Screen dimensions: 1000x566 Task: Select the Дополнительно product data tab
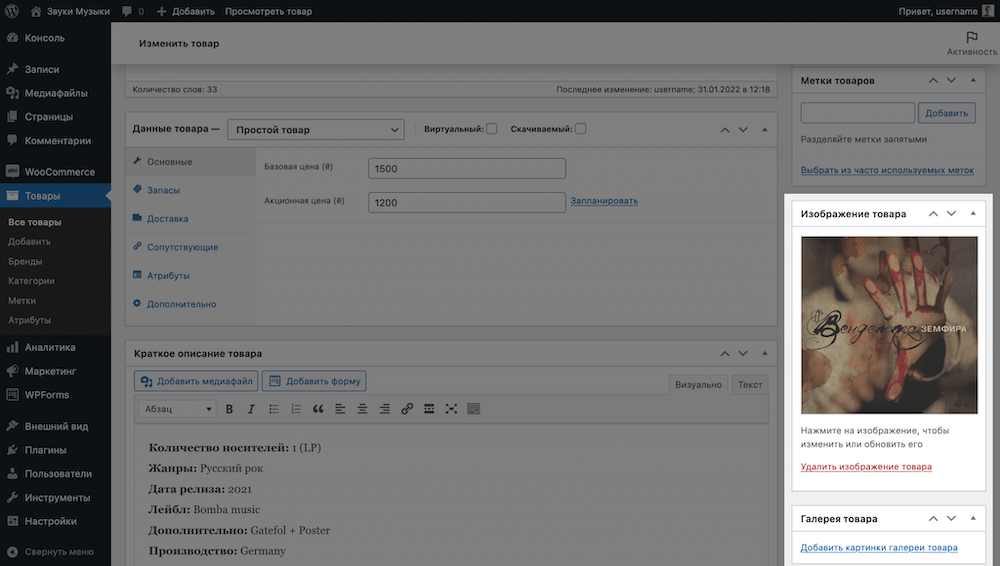click(191, 304)
